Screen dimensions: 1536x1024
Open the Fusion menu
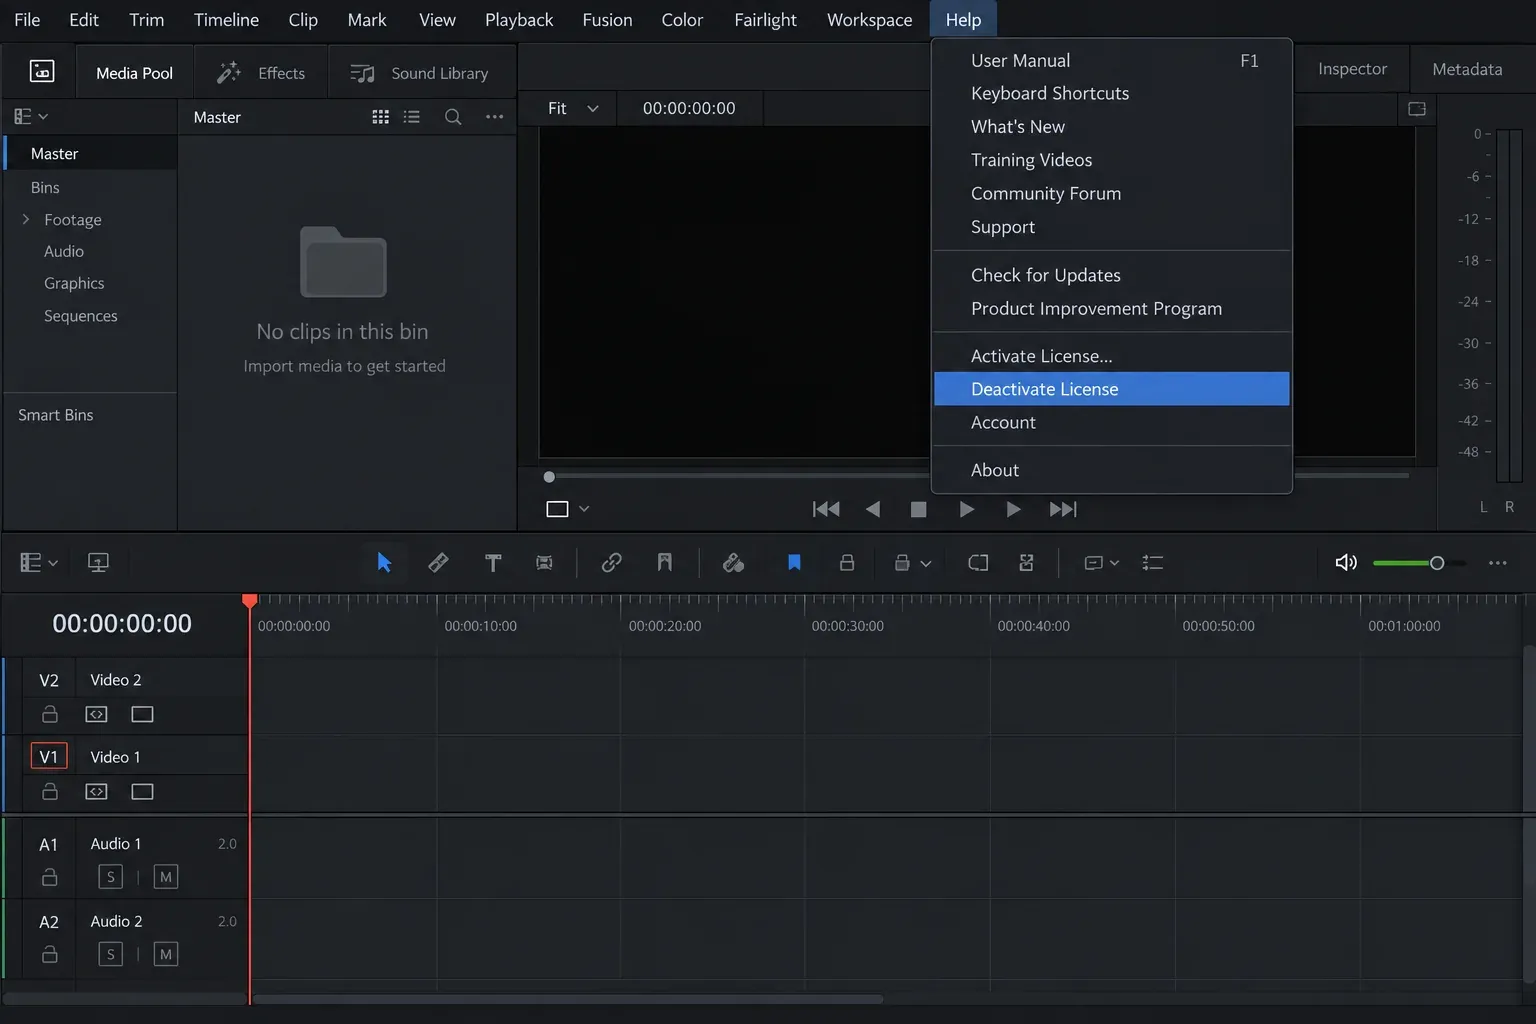[607, 20]
